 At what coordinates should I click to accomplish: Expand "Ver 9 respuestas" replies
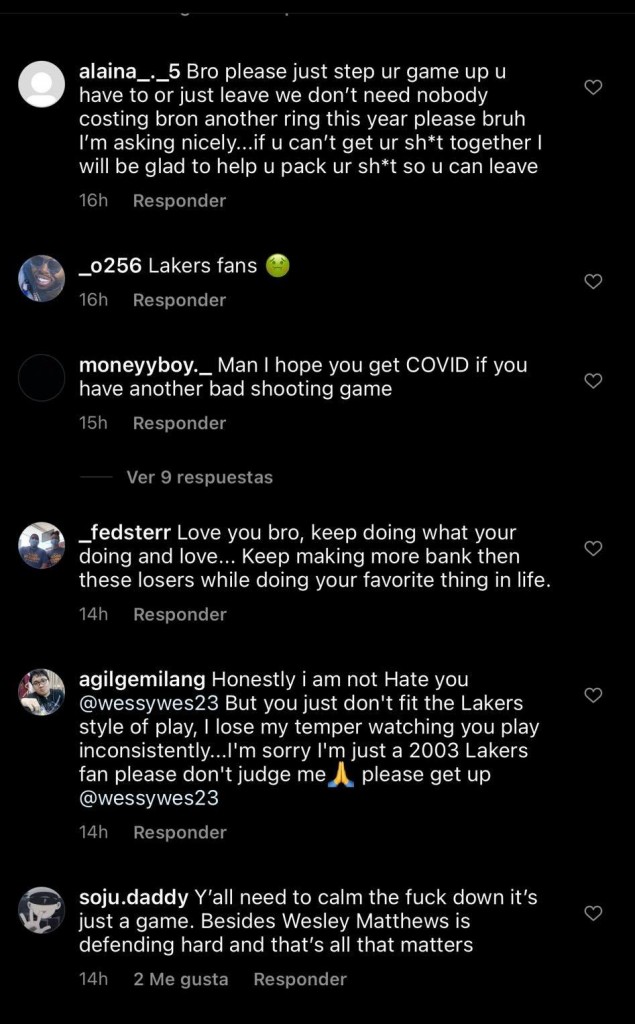click(x=199, y=478)
